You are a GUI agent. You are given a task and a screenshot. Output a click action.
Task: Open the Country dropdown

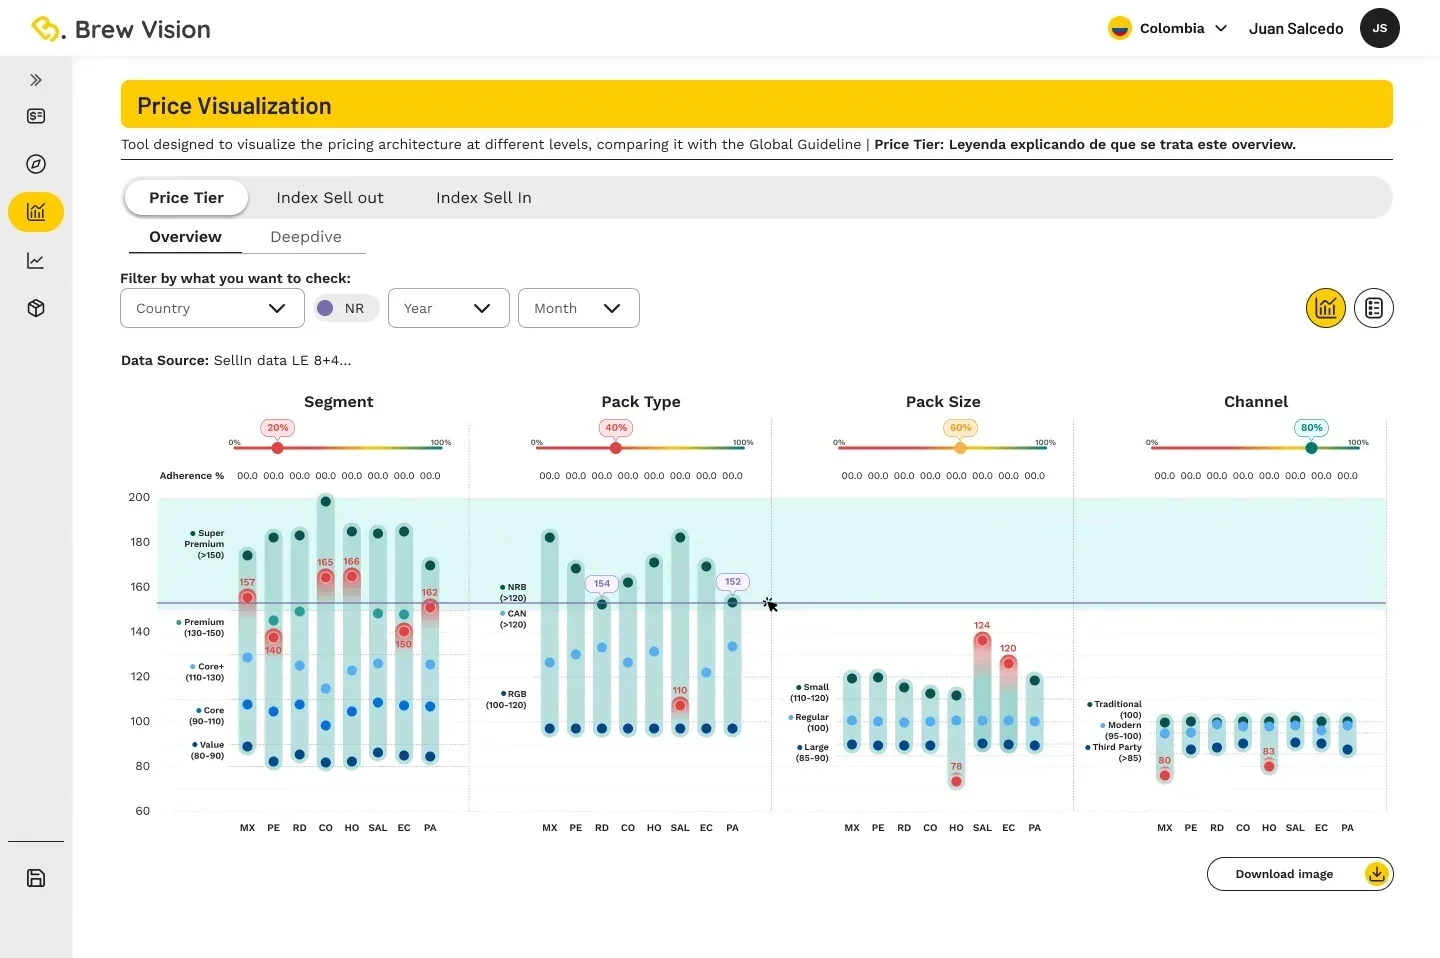212,308
